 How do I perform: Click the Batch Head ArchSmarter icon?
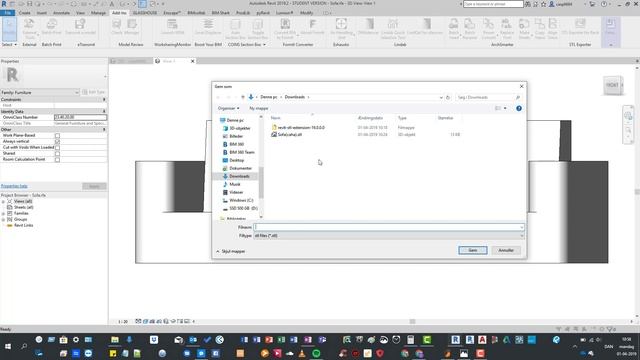point(453,29)
